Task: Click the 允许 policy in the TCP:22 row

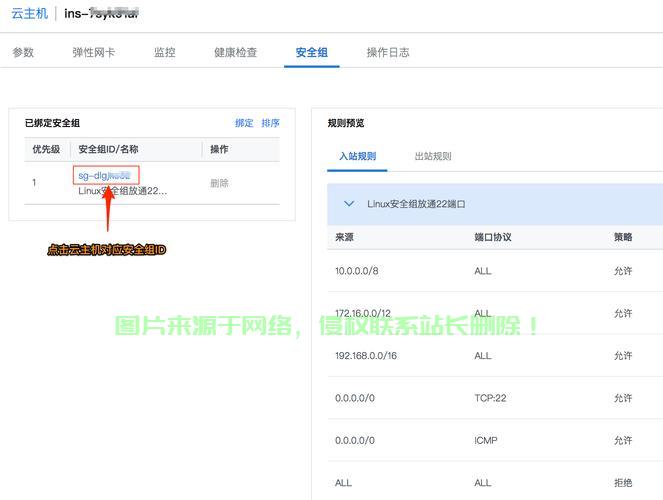Action: tap(623, 398)
